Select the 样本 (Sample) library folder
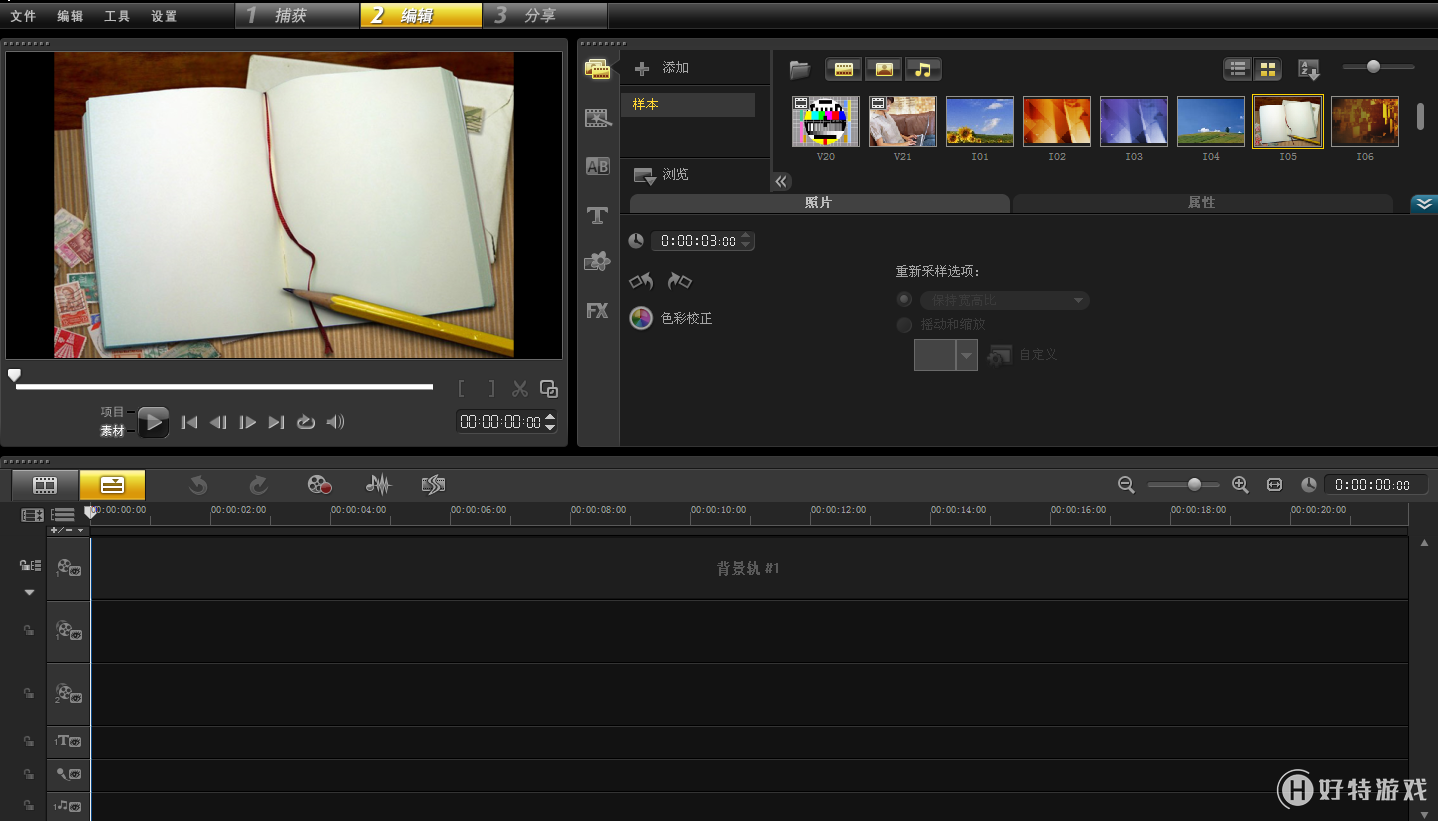The width and height of the screenshot is (1438, 821). (x=687, y=105)
